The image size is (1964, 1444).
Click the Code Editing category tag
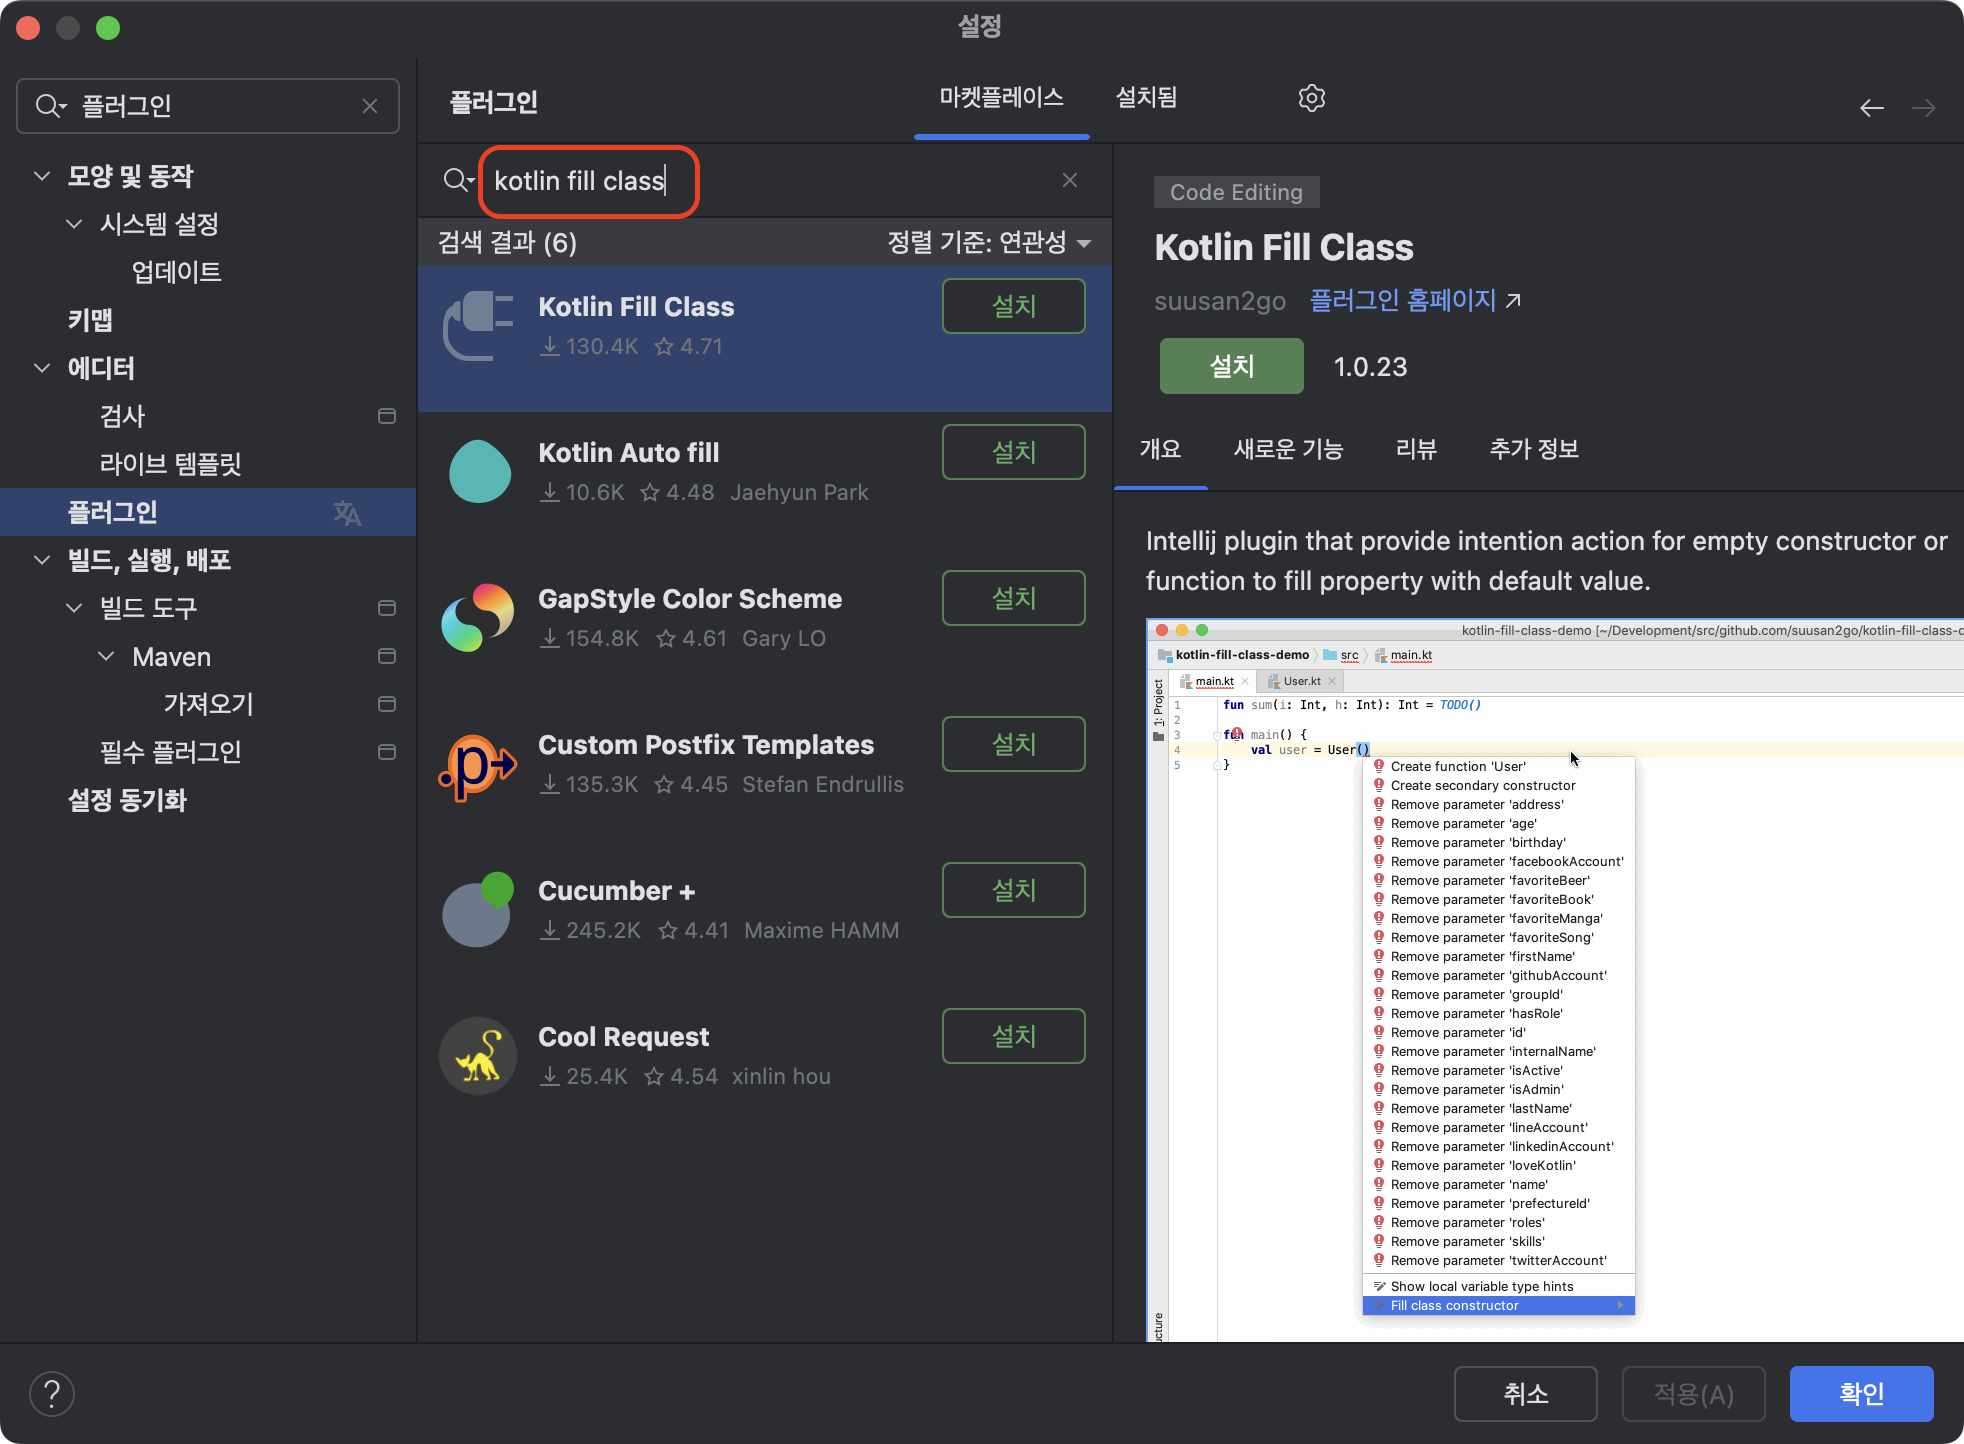pyautogui.click(x=1236, y=192)
